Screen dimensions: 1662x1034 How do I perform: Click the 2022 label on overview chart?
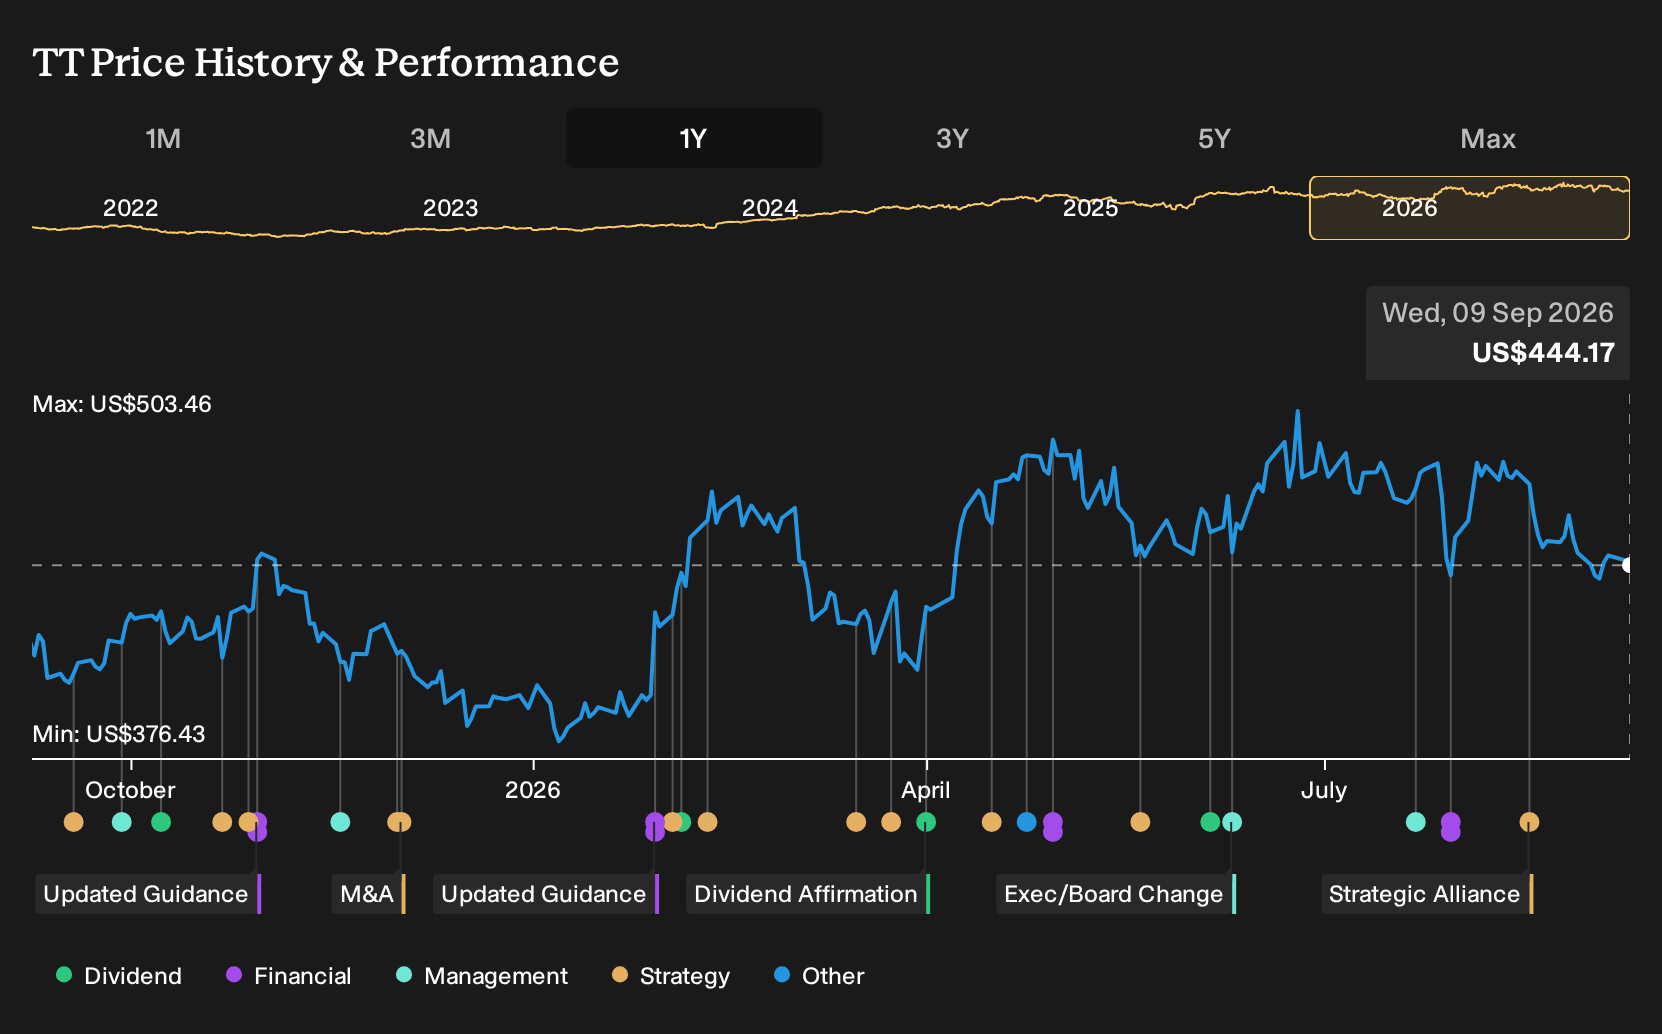point(131,208)
